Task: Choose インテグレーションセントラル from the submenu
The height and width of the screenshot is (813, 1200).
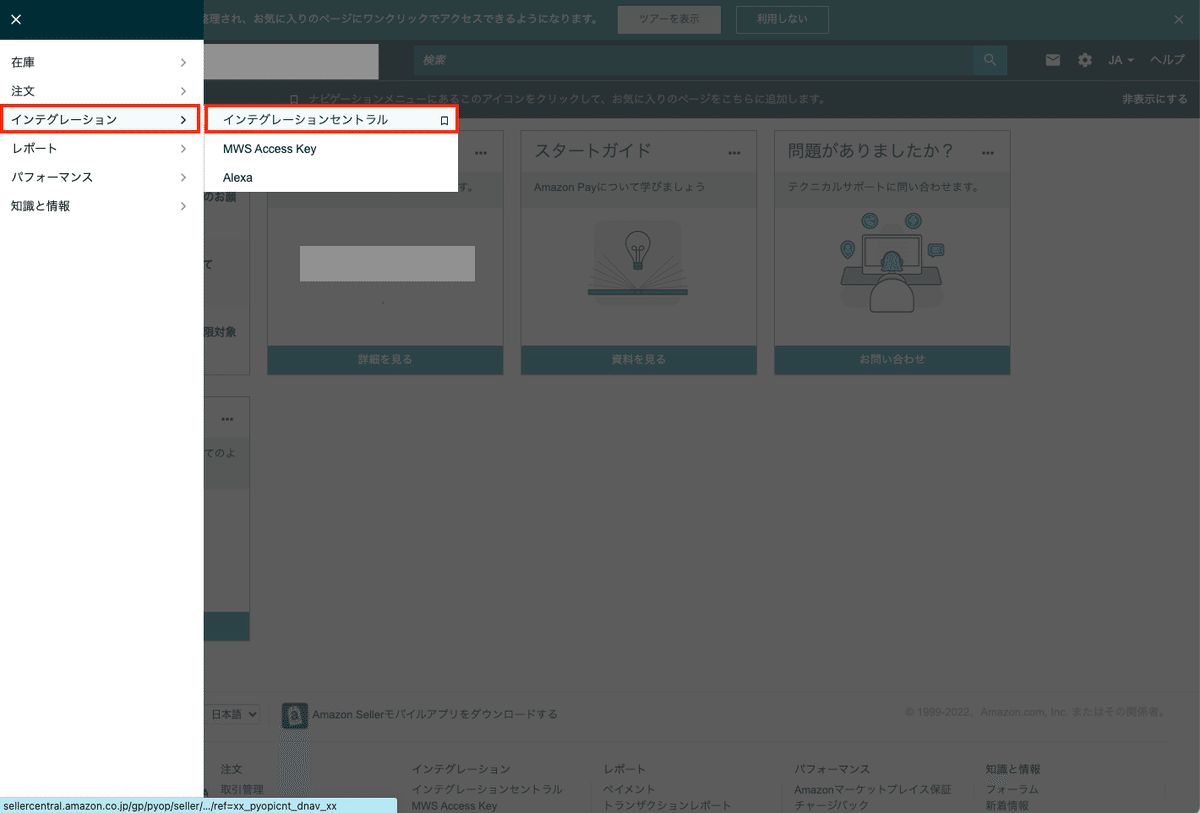Action: tap(305, 119)
